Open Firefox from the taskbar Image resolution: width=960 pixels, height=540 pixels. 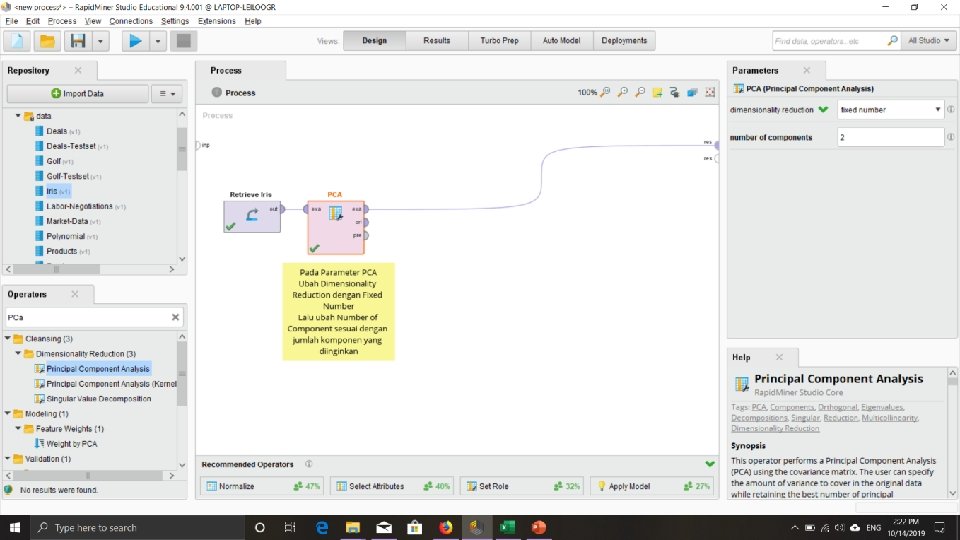click(x=446, y=527)
